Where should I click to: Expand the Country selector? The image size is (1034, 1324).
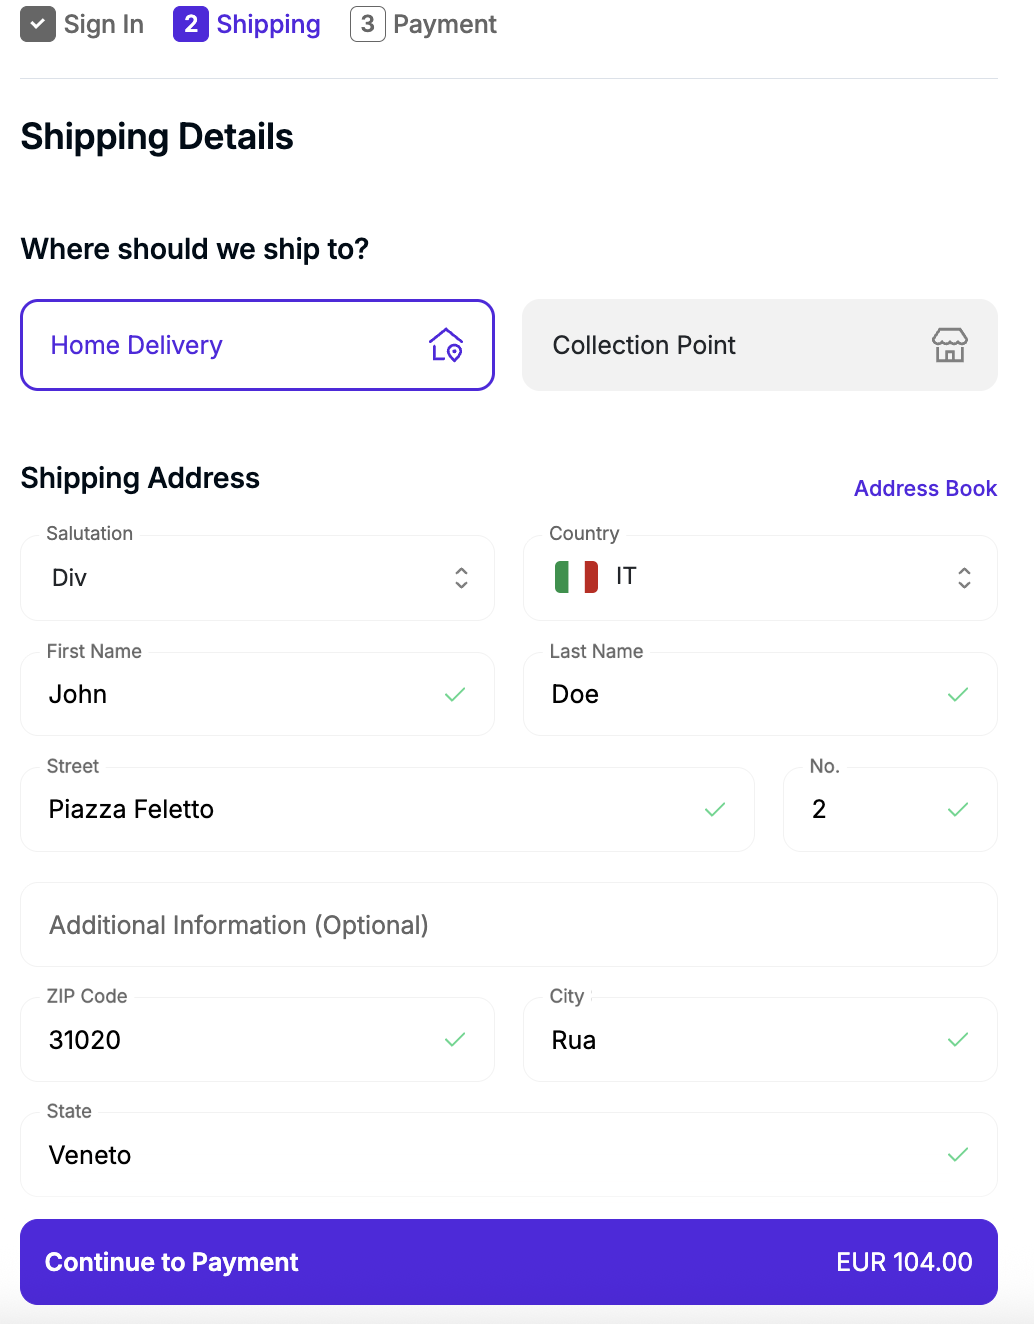point(760,578)
